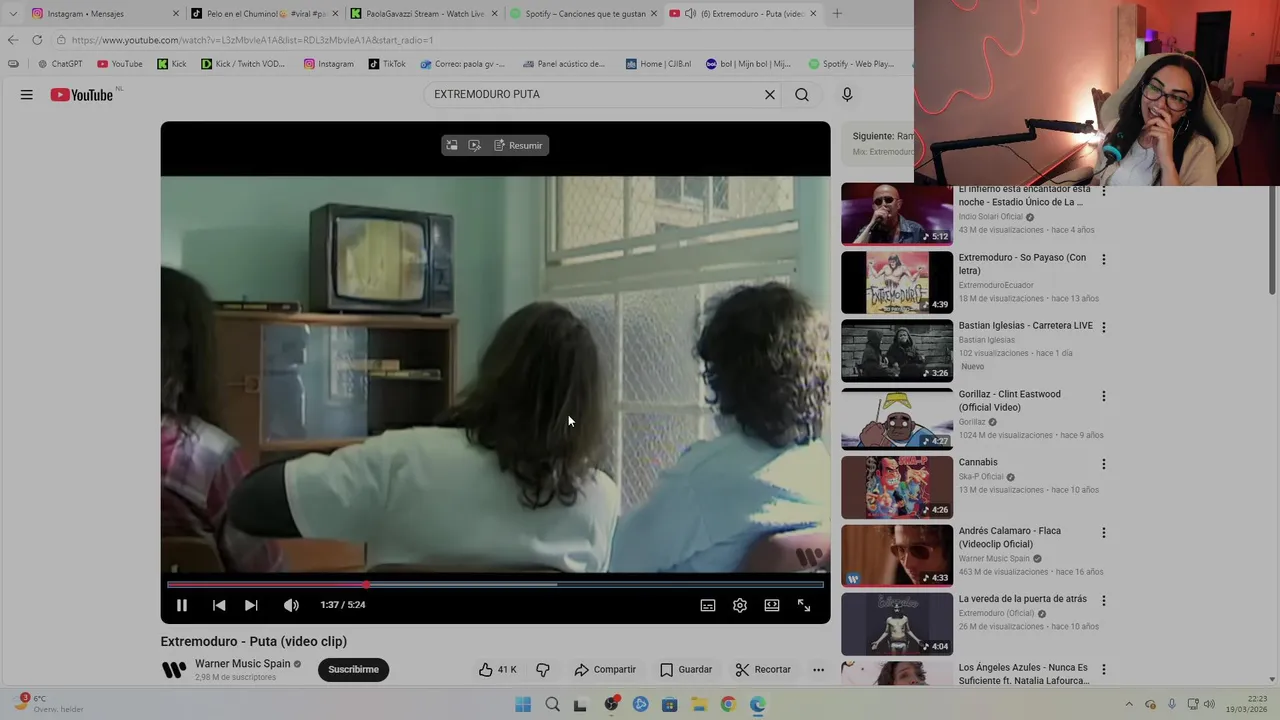The image size is (1280, 720).
Task: Subscribe with the Suscribirme button
Action: point(353,670)
